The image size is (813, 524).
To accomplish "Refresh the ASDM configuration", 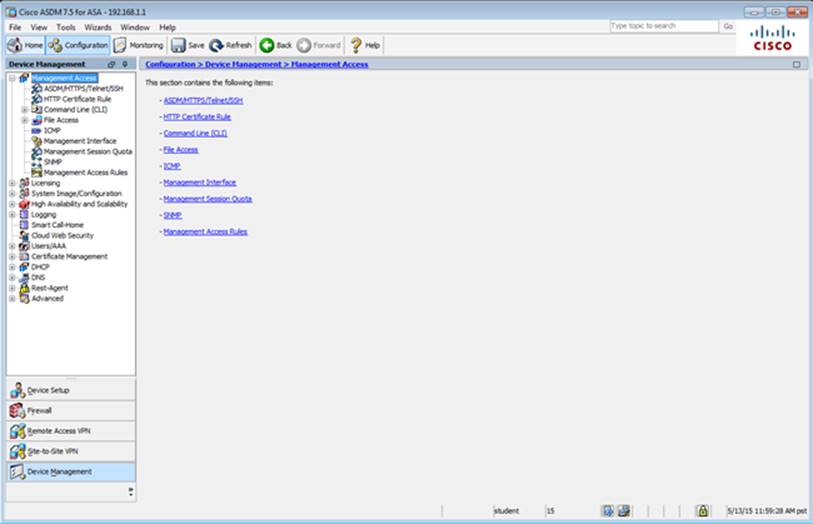I will point(231,45).
